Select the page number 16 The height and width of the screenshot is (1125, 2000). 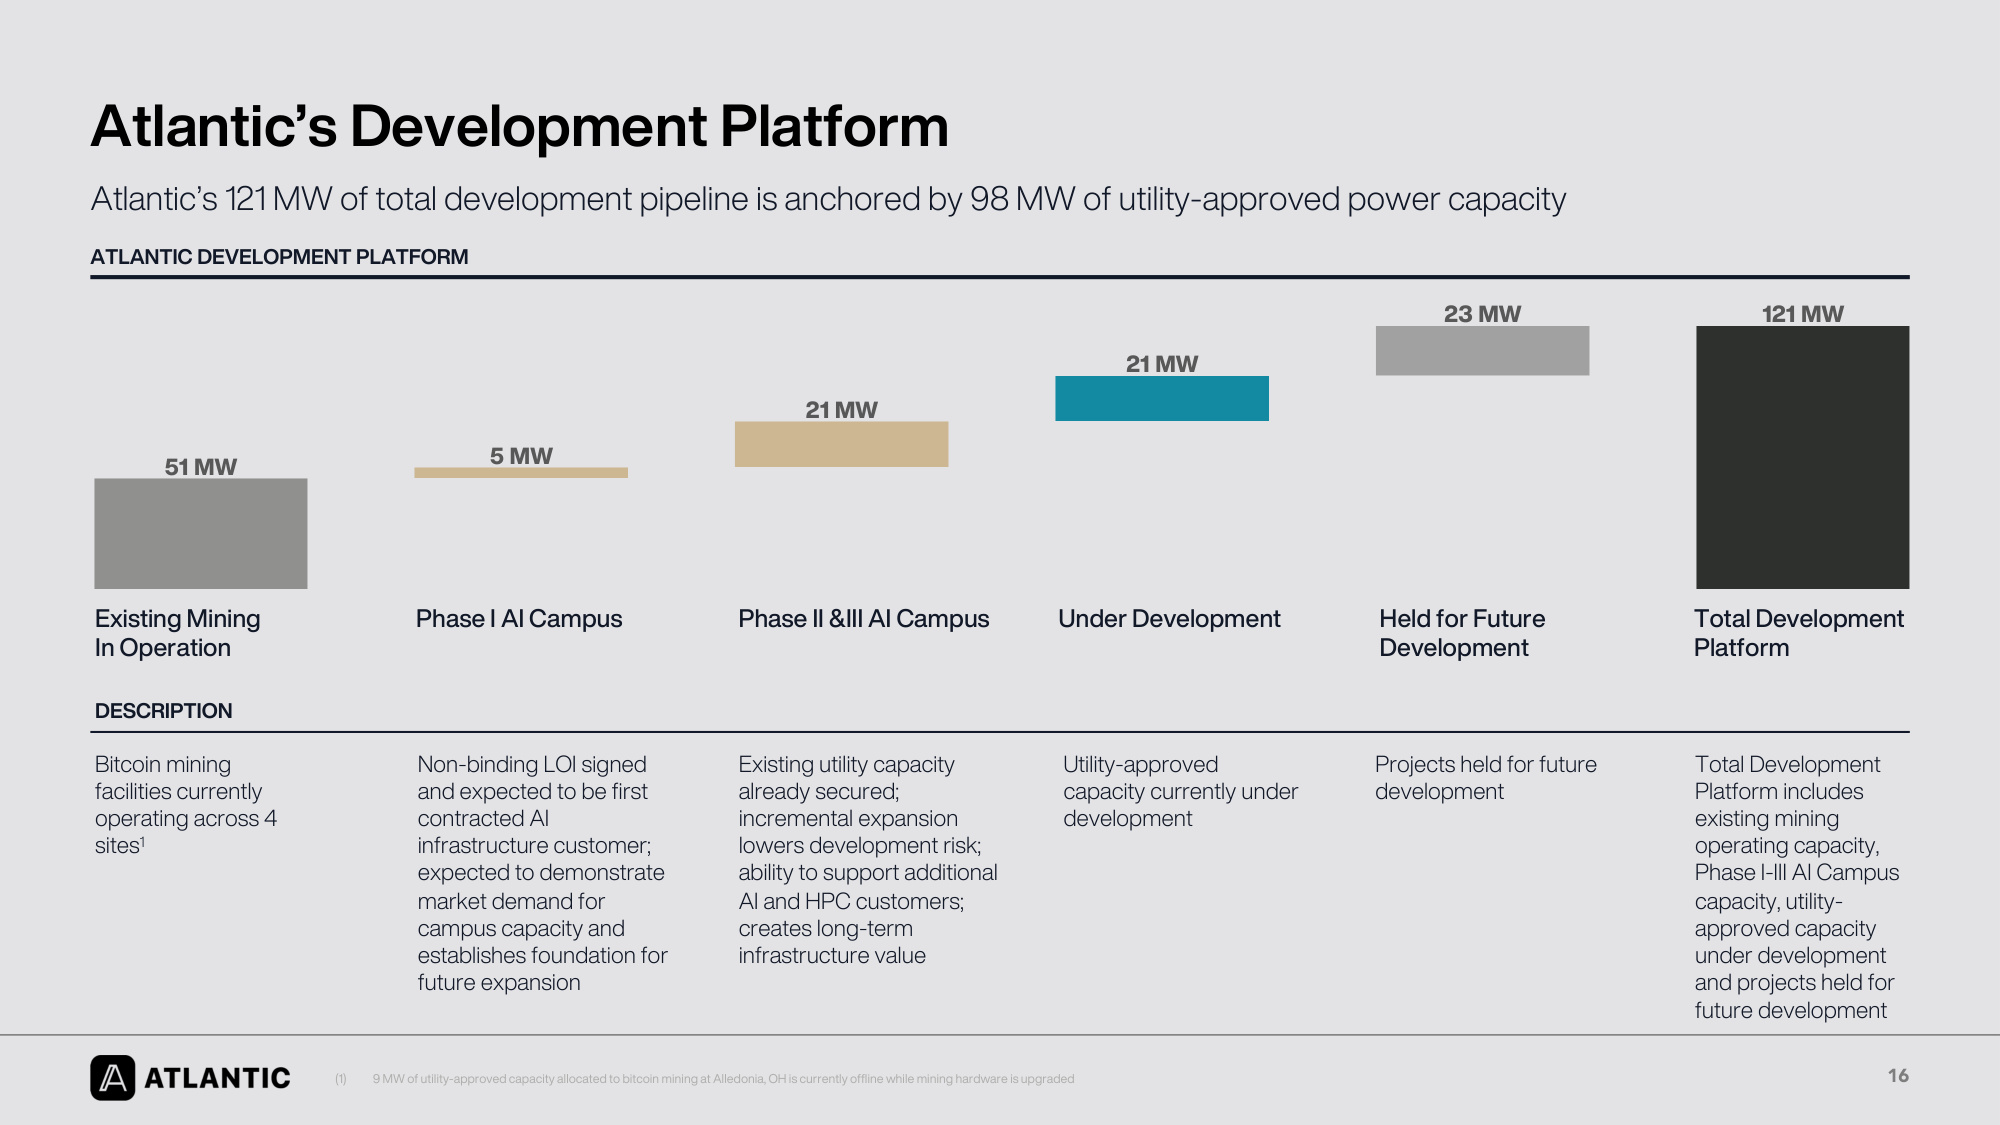pyautogui.click(x=1898, y=1076)
